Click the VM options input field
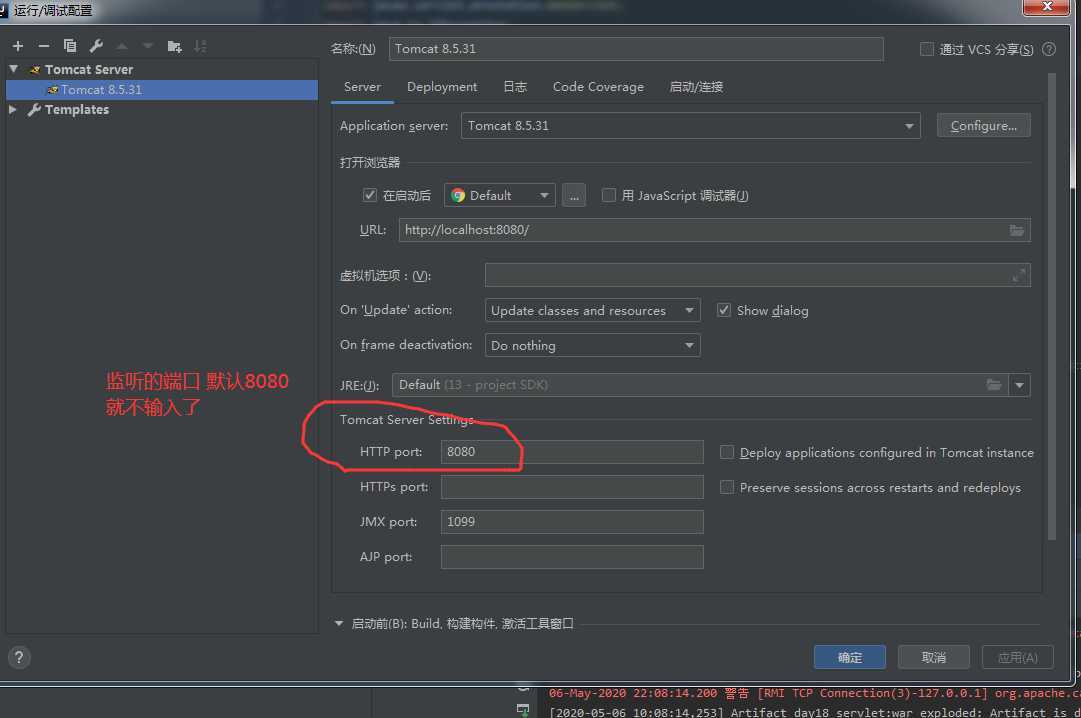This screenshot has height=718, width=1081. 758,275
